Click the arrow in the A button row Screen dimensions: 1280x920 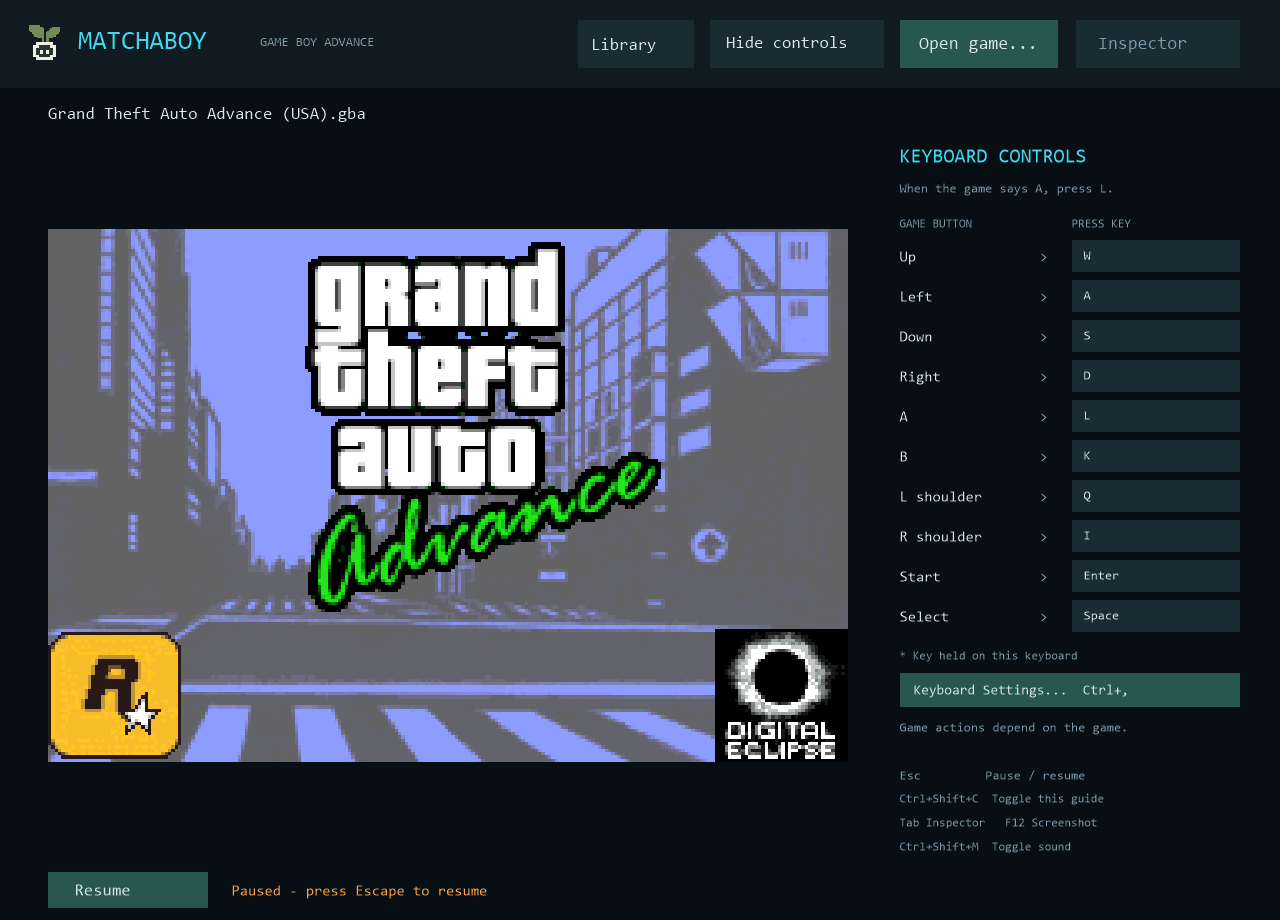[x=1044, y=417]
